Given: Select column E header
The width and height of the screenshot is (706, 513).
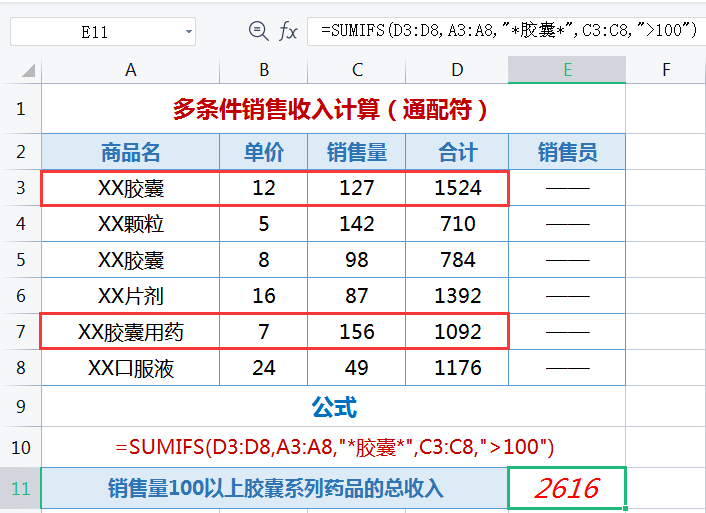Looking at the screenshot, I should tap(567, 70).
